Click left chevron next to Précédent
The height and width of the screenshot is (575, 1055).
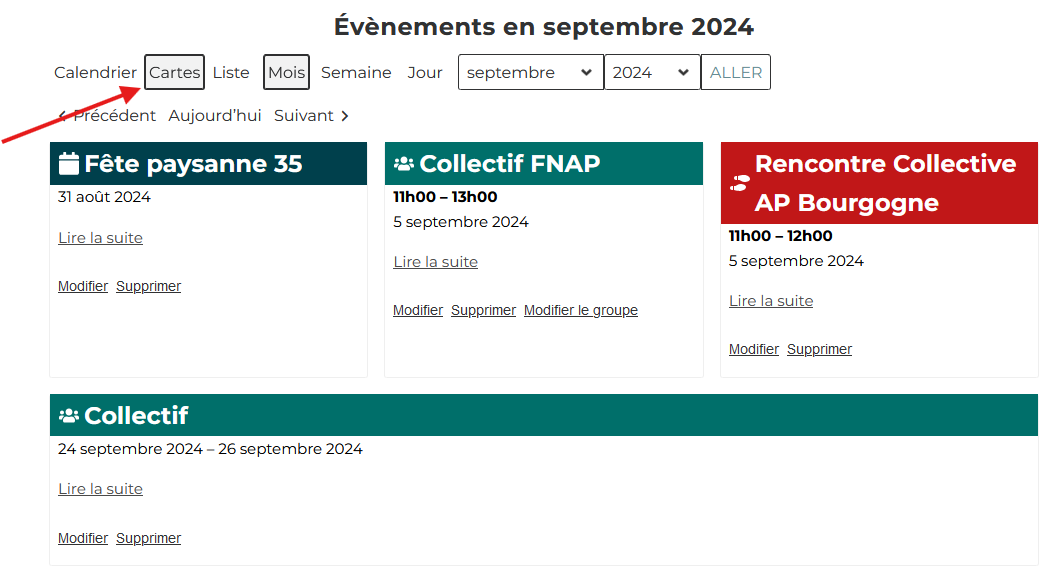point(63,116)
